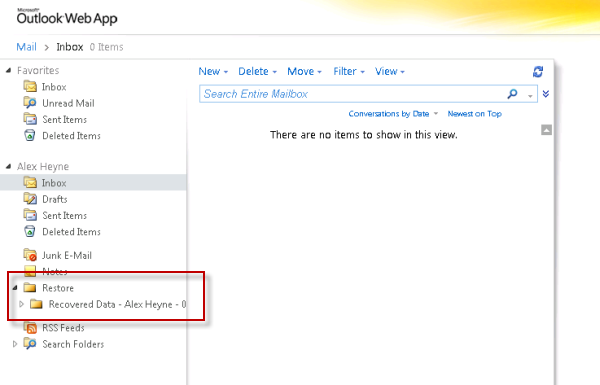Click the Sent Items icon under Alex Heyne
This screenshot has height=385, width=600.
(x=30, y=215)
